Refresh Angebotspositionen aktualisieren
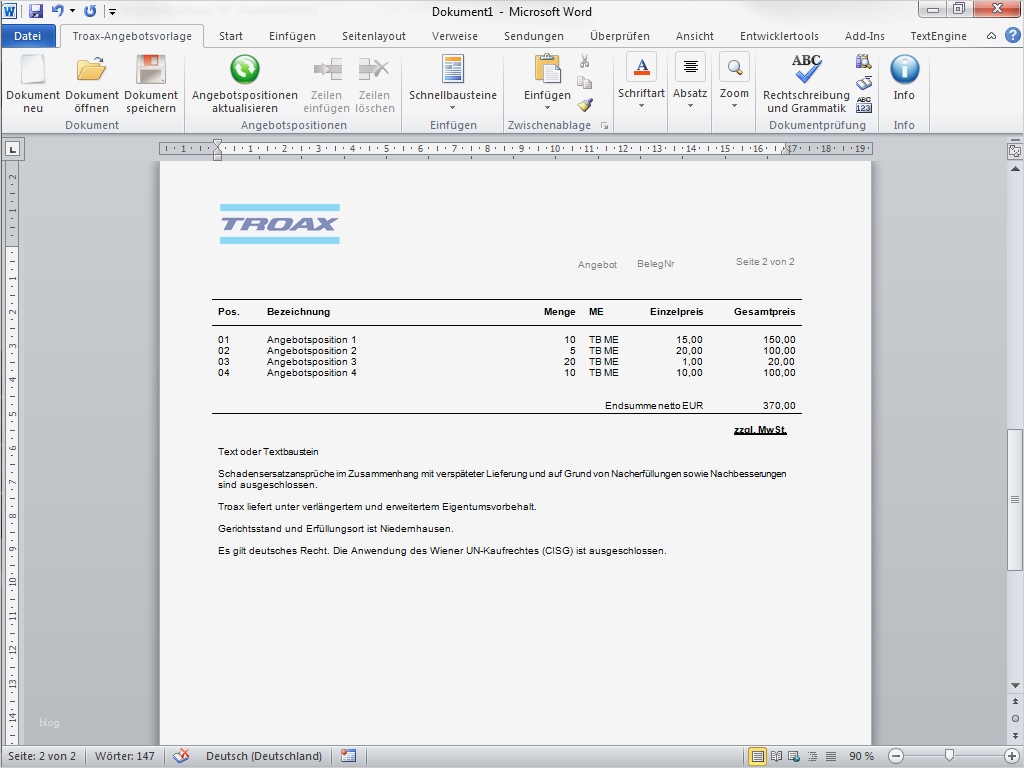The image size is (1024, 768). coord(244,84)
